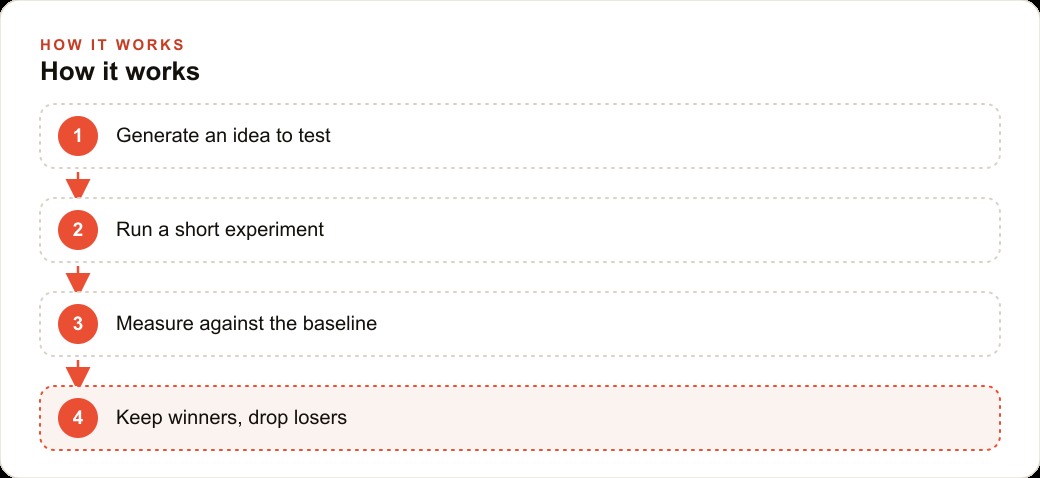Click the arrow pointing to step 4
Screen dimensions: 1040x478
click(x=78, y=373)
